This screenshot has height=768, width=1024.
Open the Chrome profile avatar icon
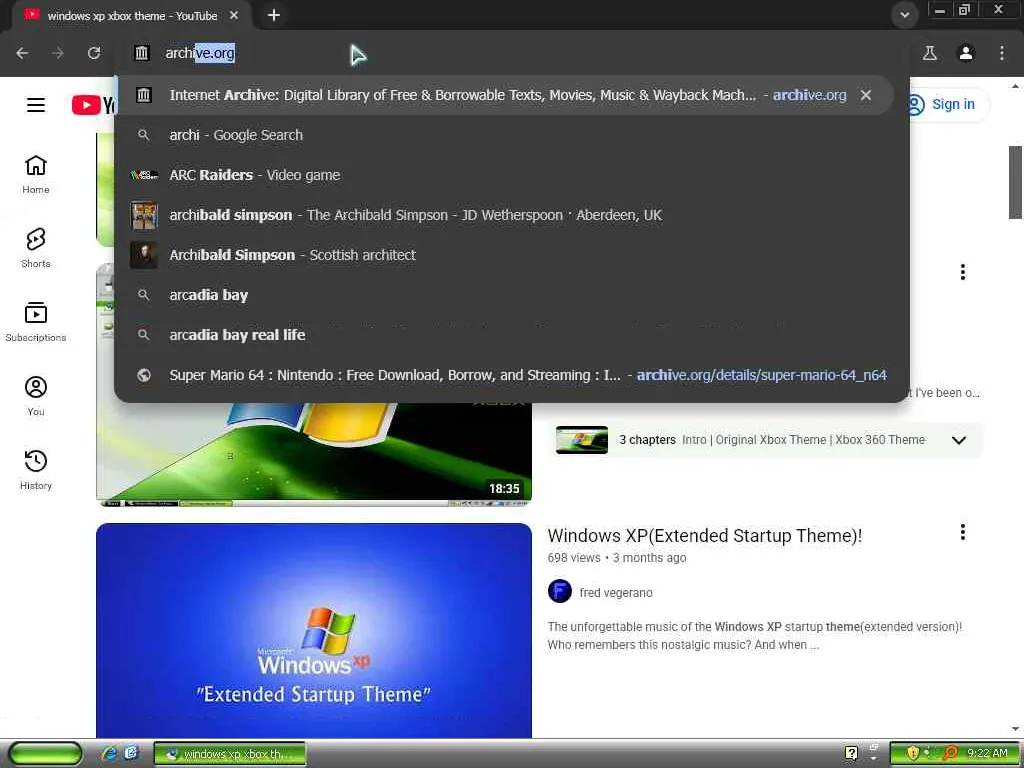point(966,53)
